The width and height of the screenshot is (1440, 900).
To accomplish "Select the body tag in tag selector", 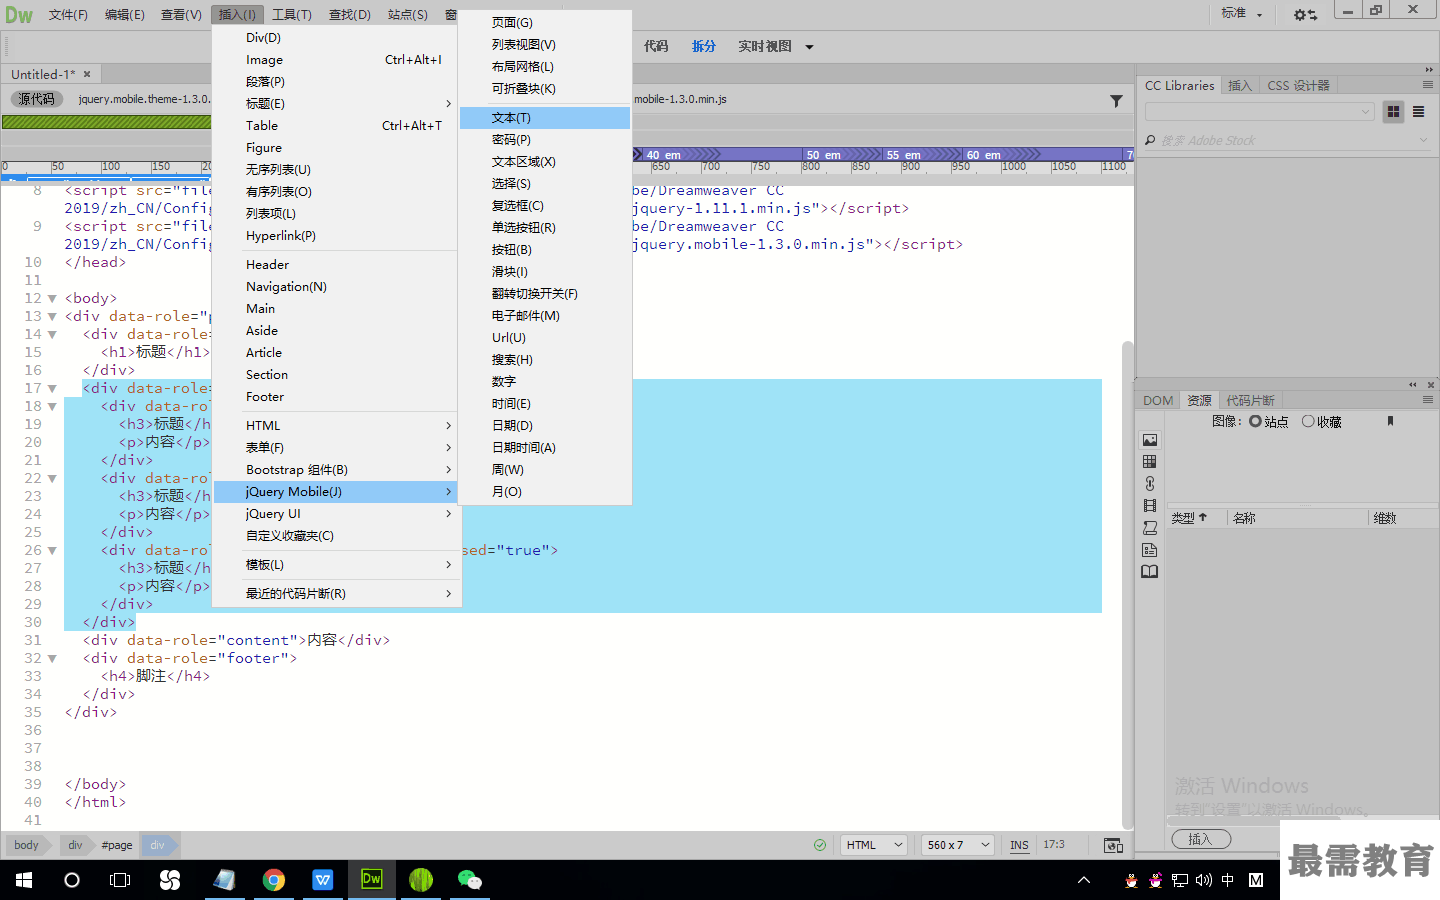I will point(26,845).
